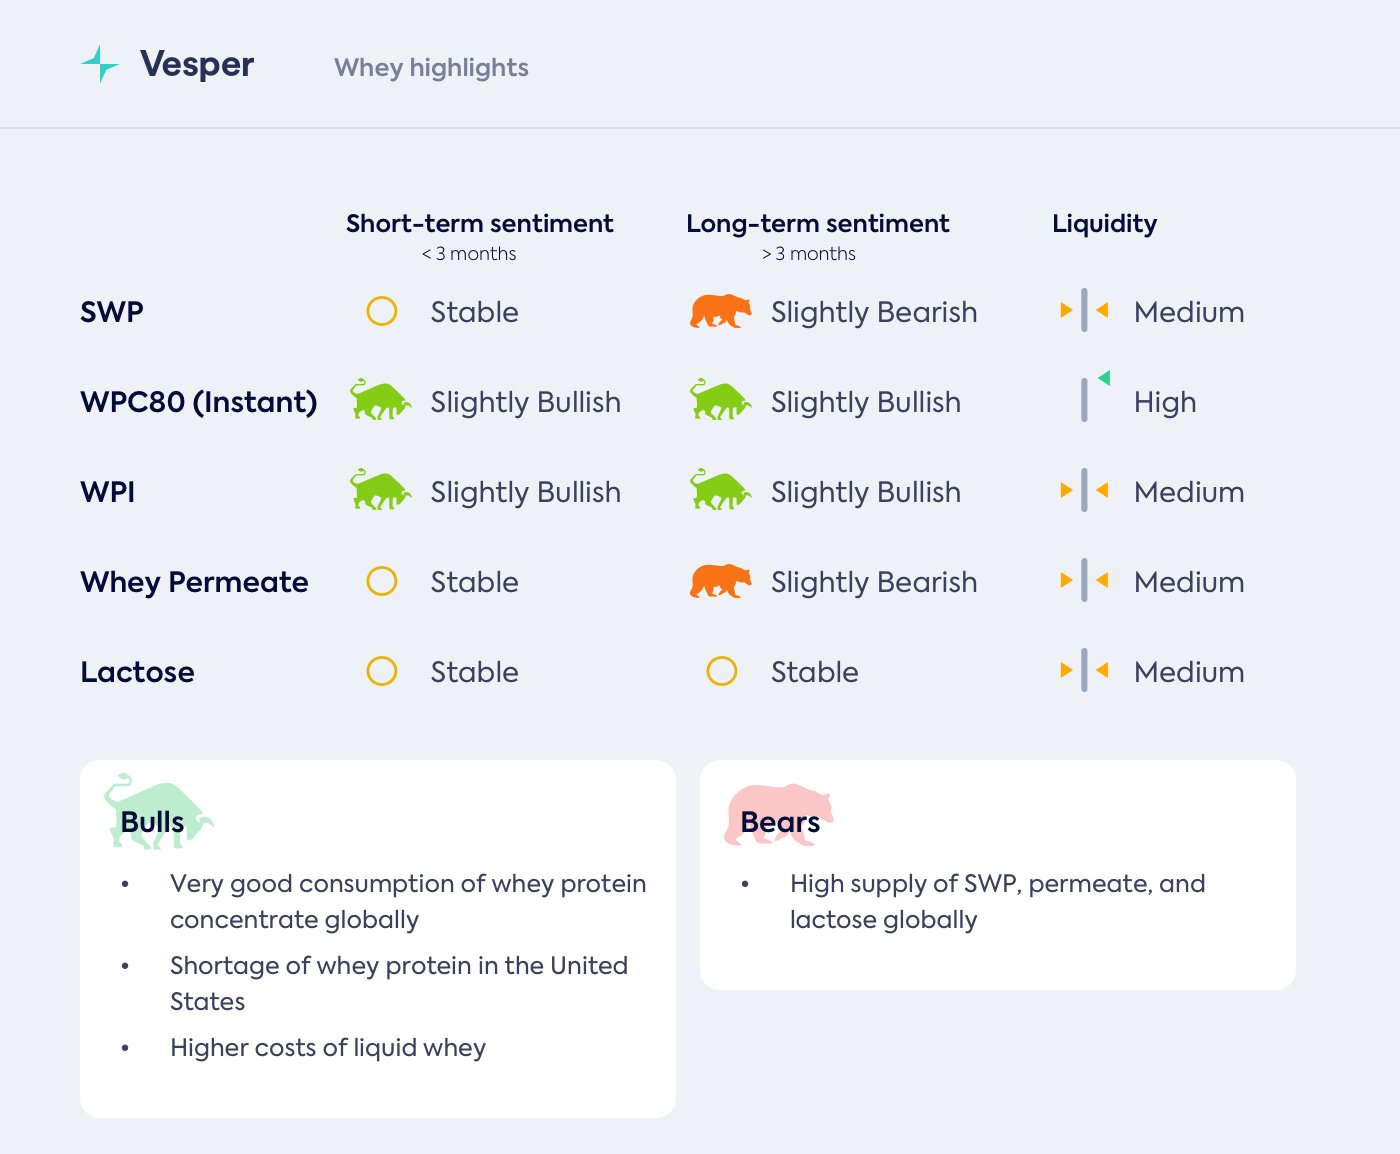
Task: Click the Vesper brand name
Action: tap(197, 64)
